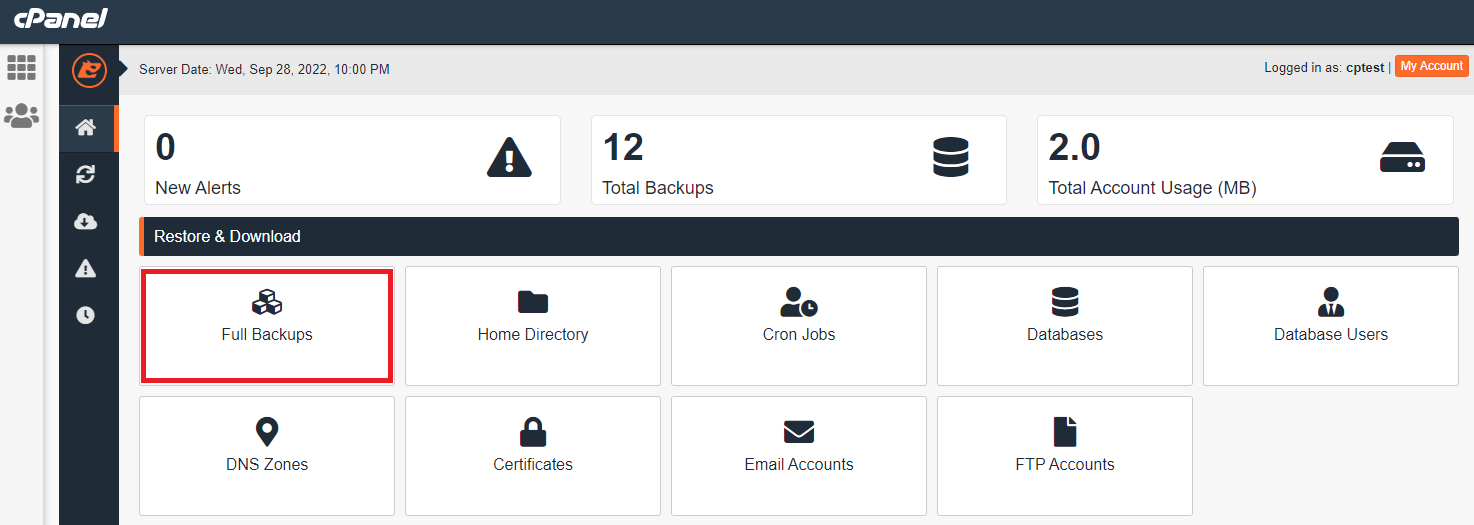
Task: View the New Alerts summary card
Action: pyautogui.click(x=352, y=160)
